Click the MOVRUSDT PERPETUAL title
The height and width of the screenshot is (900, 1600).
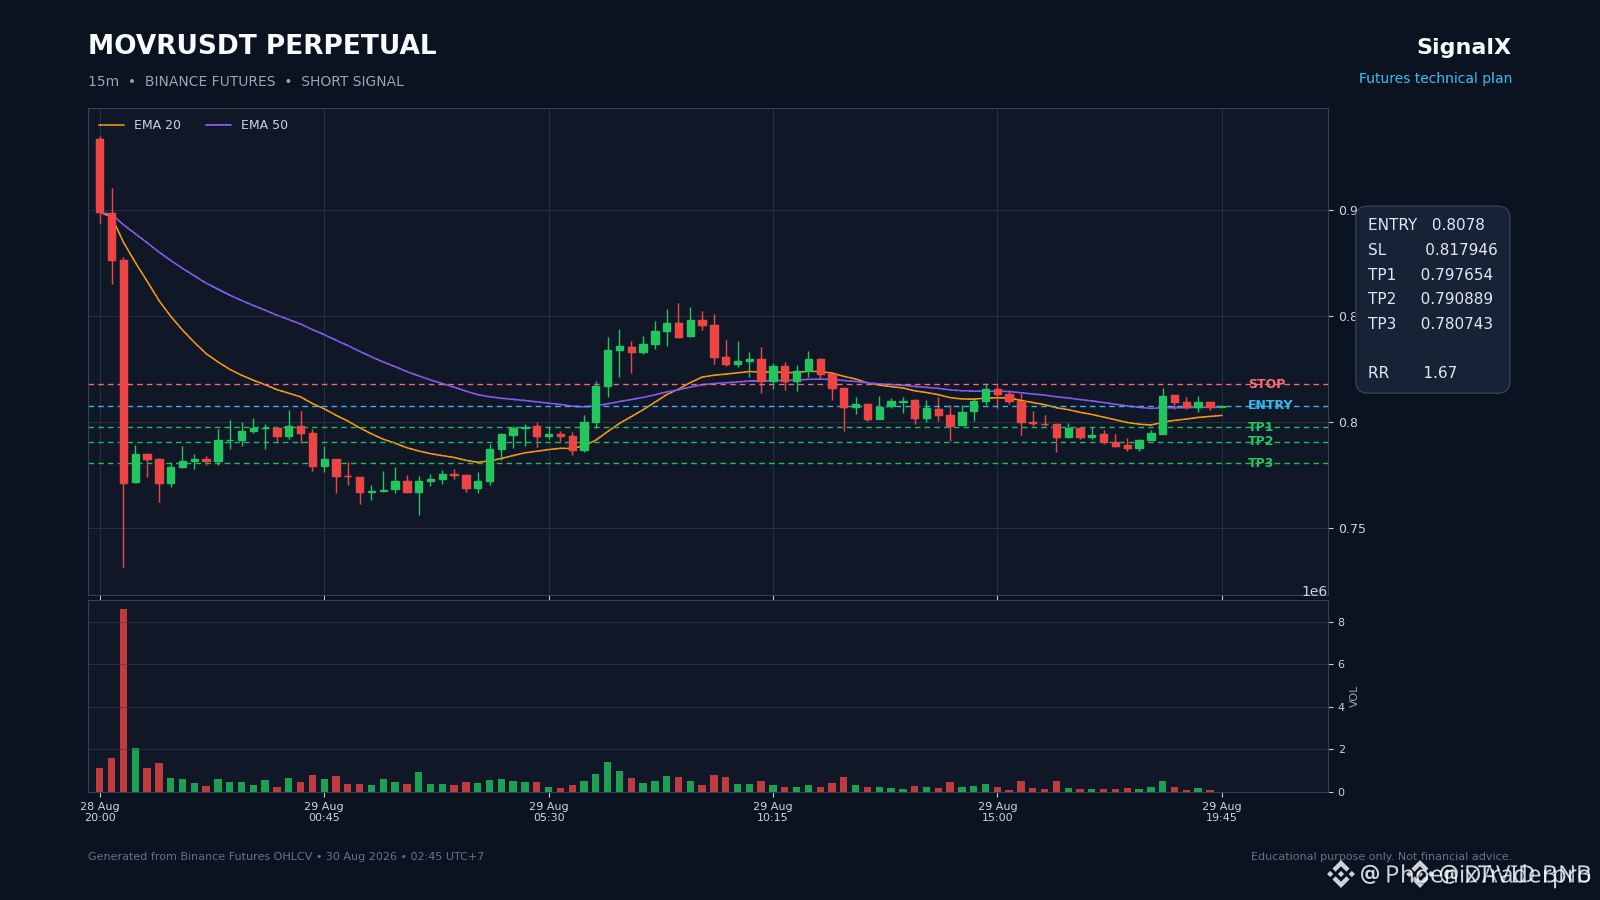click(262, 46)
